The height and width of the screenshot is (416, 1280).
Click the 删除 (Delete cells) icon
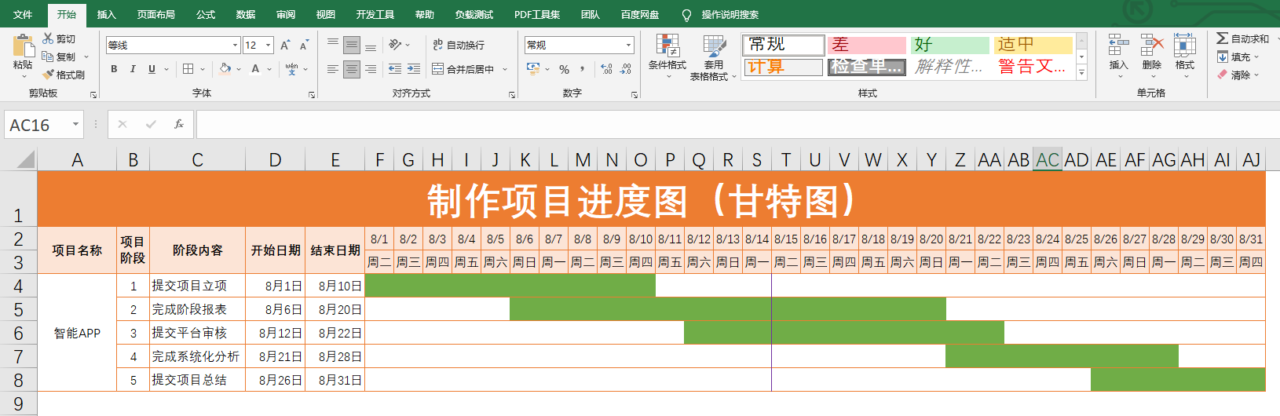coord(1152,45)
